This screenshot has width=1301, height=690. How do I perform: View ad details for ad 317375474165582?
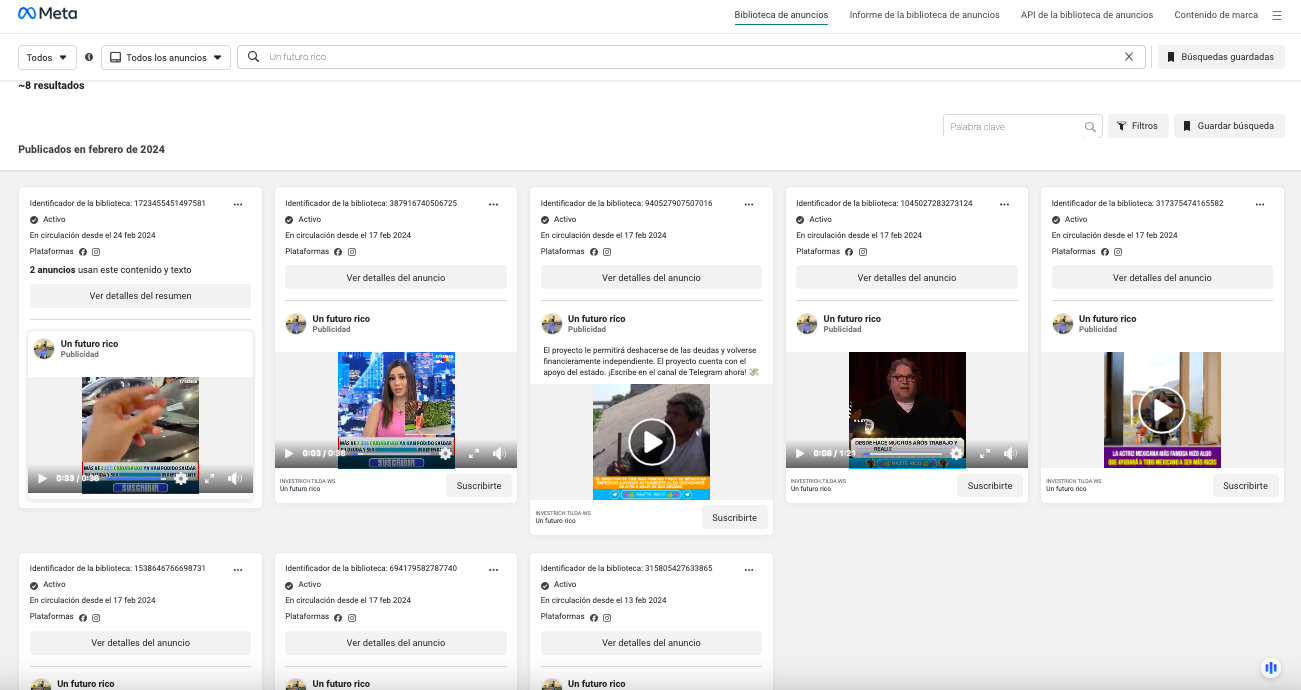pos(1162,278)
